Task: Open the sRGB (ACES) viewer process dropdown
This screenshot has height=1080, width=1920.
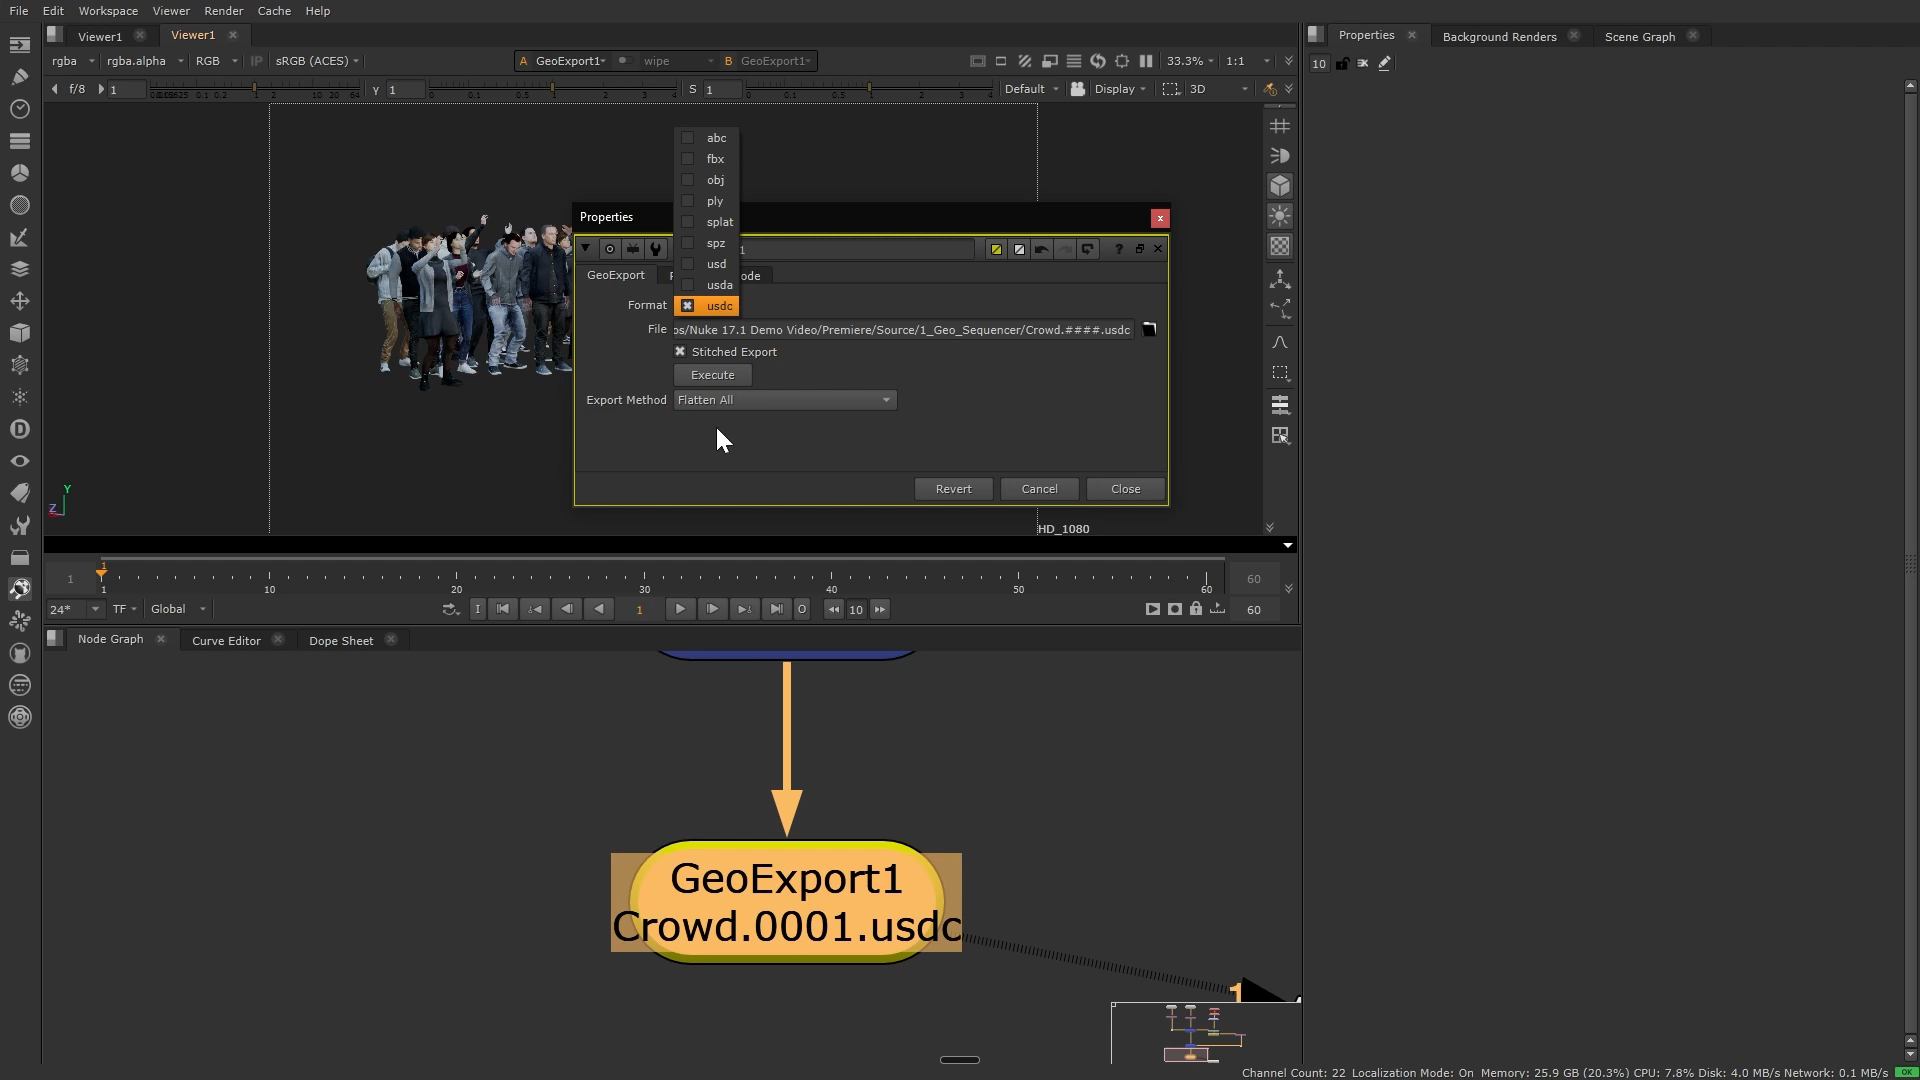Action: point(316,61)
